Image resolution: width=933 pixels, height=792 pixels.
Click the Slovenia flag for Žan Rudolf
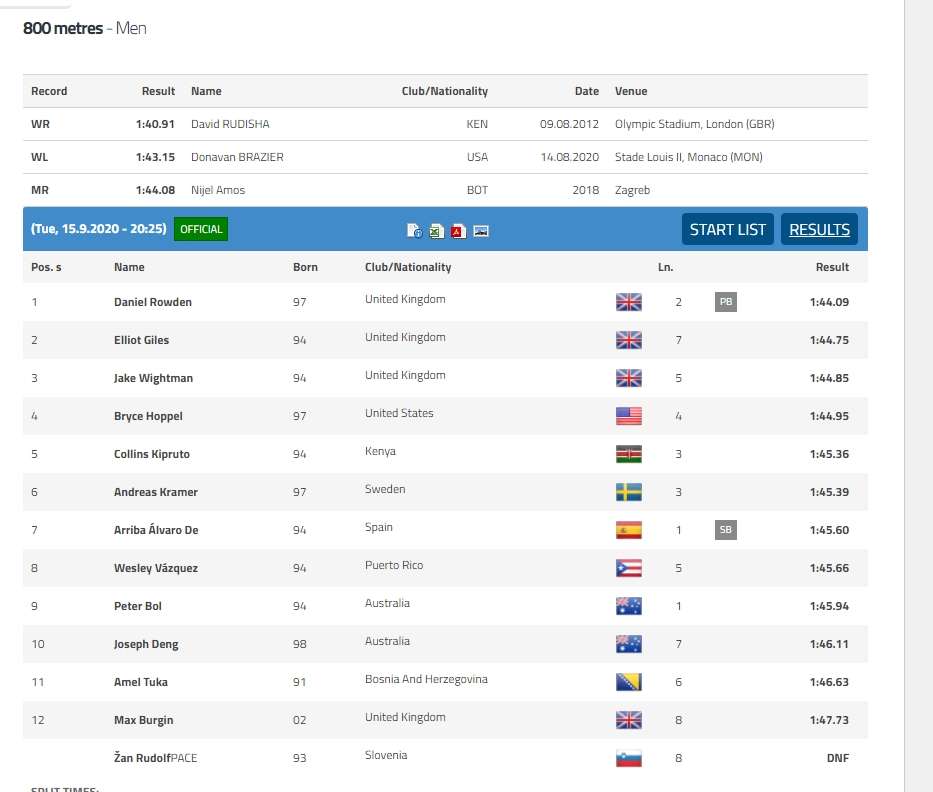(629, 758)
